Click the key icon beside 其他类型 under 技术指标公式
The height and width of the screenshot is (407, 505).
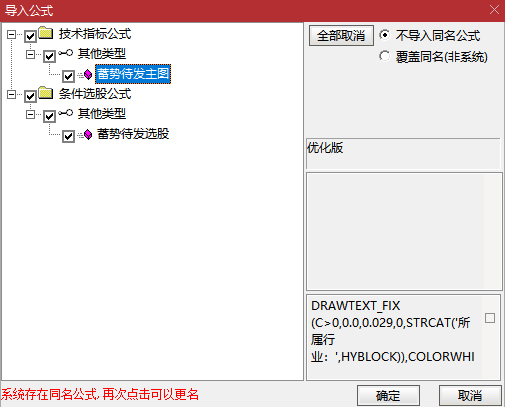click(x=65, y=53)
